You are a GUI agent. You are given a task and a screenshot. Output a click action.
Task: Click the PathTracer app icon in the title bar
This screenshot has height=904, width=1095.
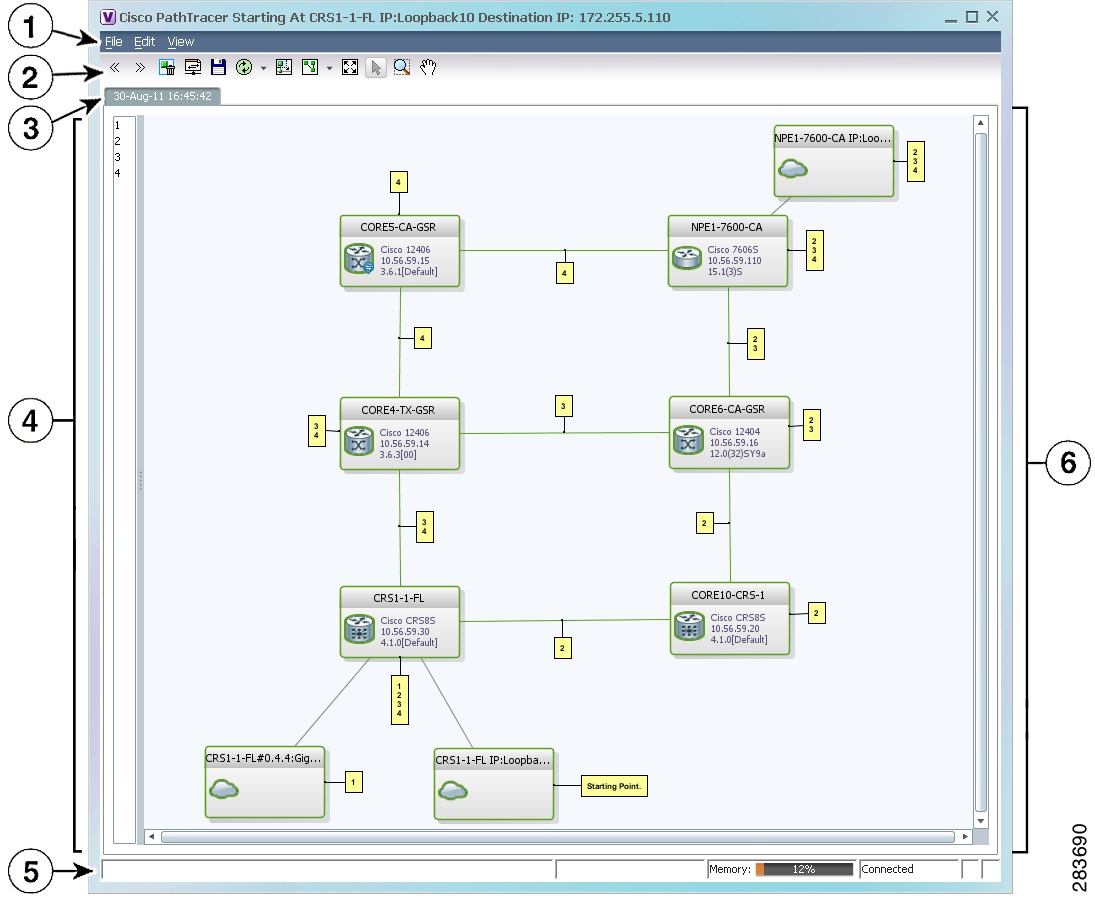[108, 17]
